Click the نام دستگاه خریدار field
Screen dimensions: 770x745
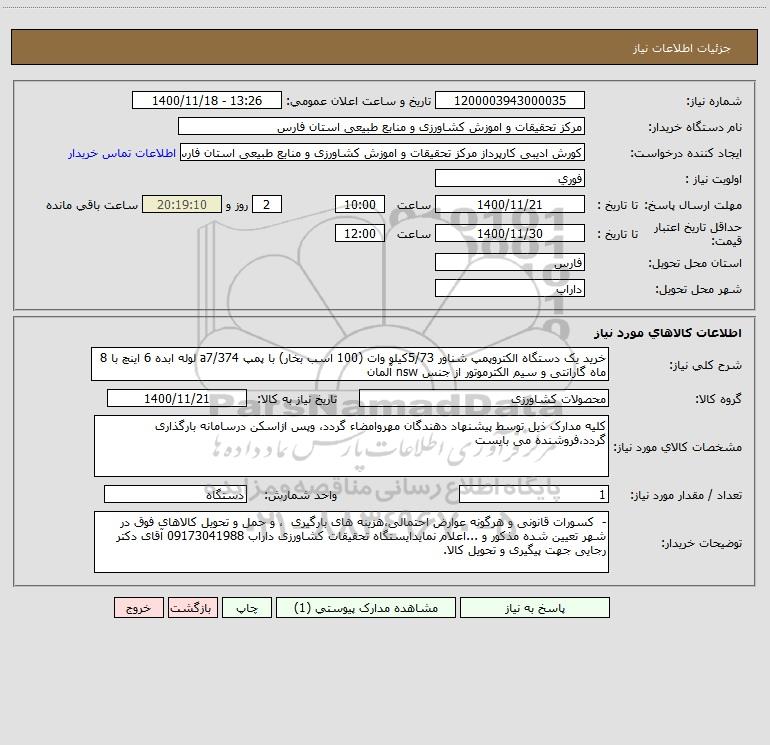tap(381, 127)
